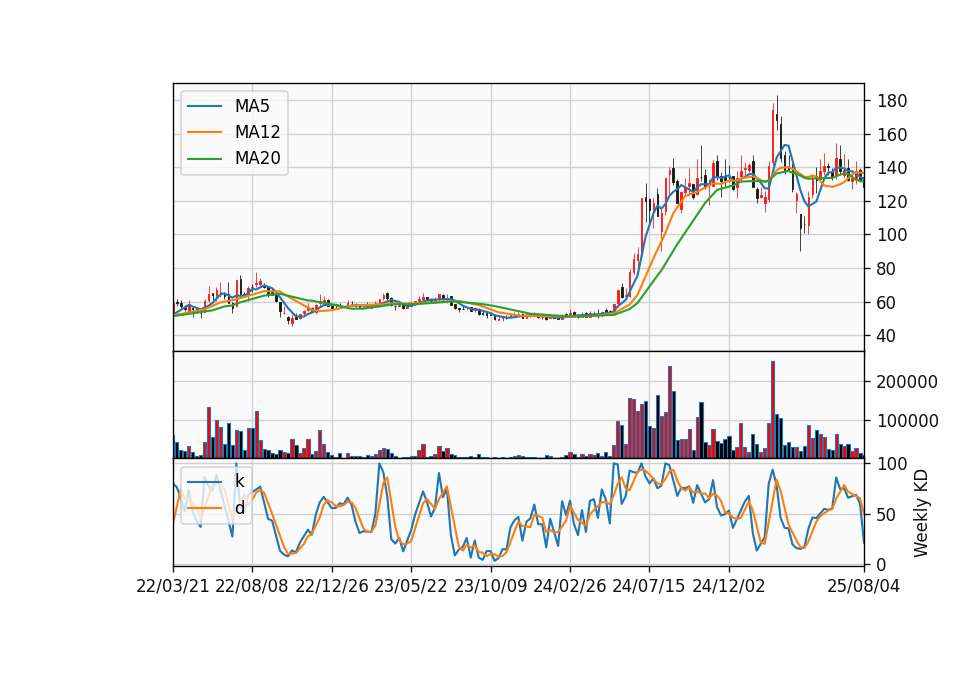
Task: Click the 23/10/09 date label
Action: click(490, 586)
